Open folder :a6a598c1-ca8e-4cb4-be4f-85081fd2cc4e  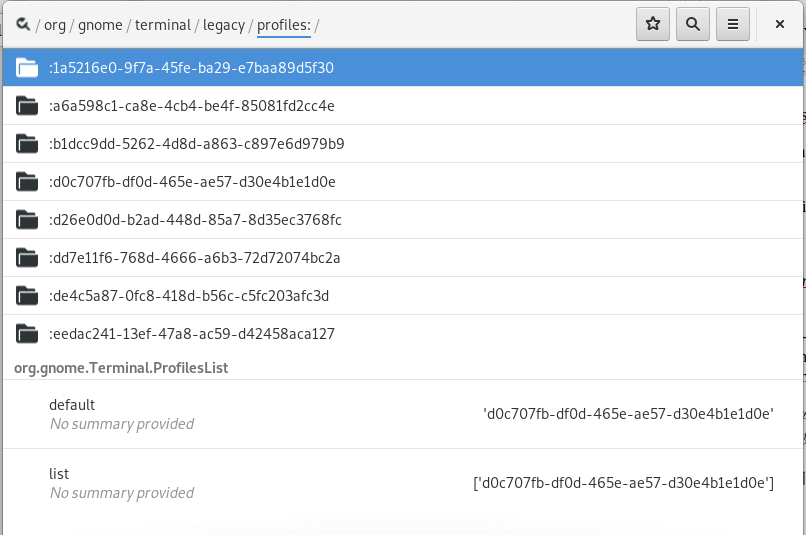(403, 105)
